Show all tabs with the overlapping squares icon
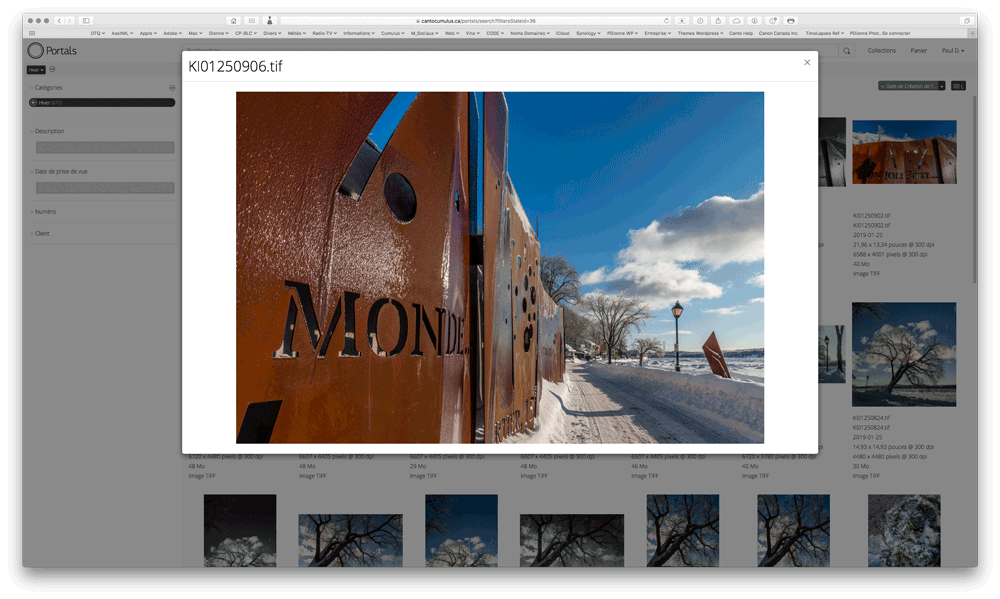Screen dimensions: 1000x599 (x=967, y=21)
